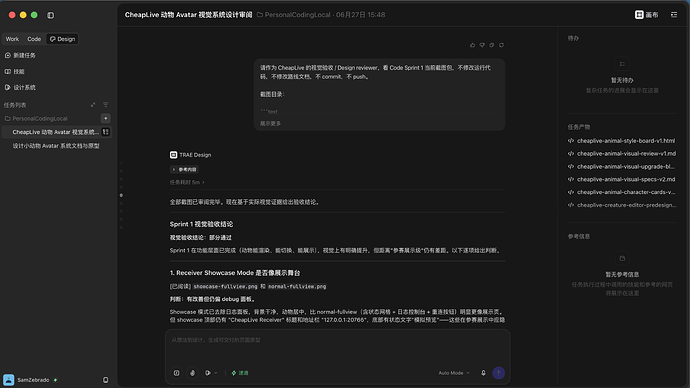Viewport: 690px width, 388px height.
Task: Click the Sprint 1 视觉验收结论 heading
Action: 202,224
